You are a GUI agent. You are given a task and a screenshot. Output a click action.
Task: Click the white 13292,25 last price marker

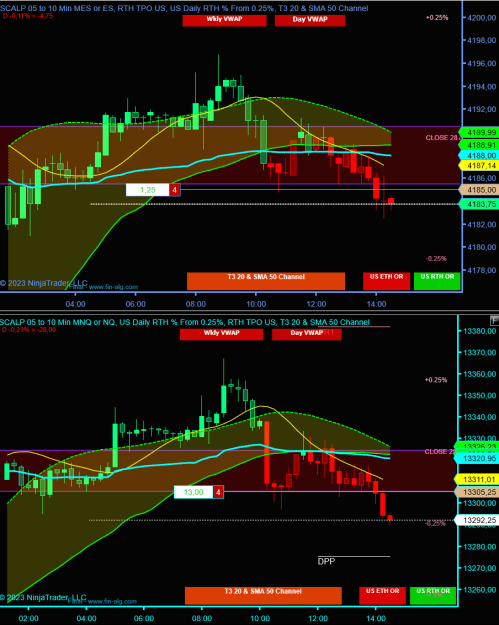pos(477,520)
